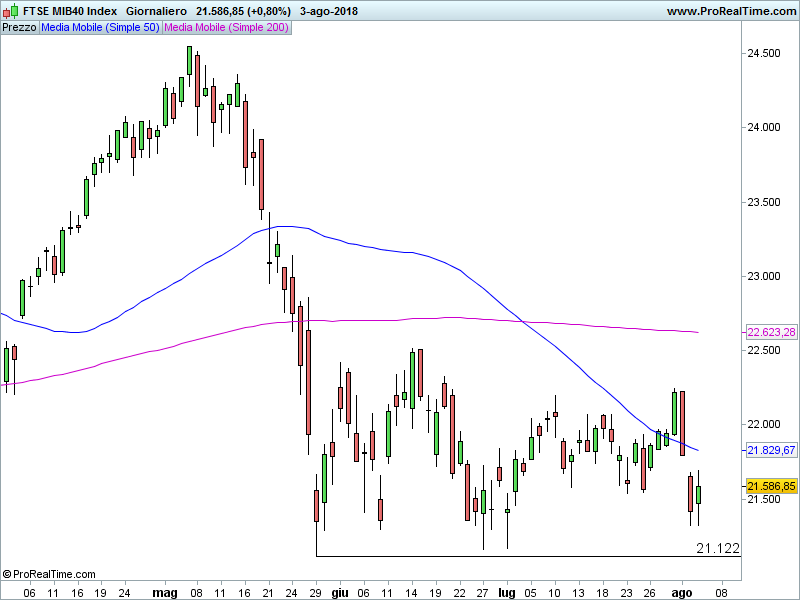This screenshot has width=800, height=600.
Task: Click the 29 date label on time axis
Action: click(316, 593)
